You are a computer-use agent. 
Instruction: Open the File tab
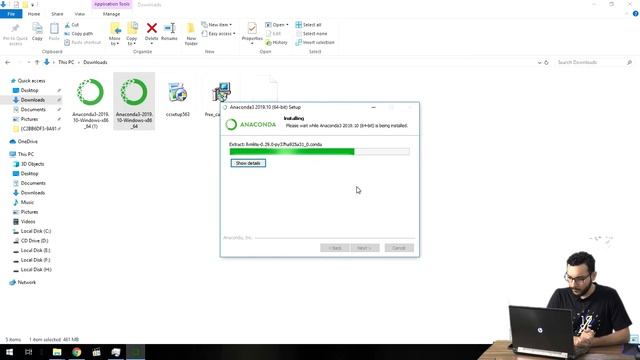11,14
